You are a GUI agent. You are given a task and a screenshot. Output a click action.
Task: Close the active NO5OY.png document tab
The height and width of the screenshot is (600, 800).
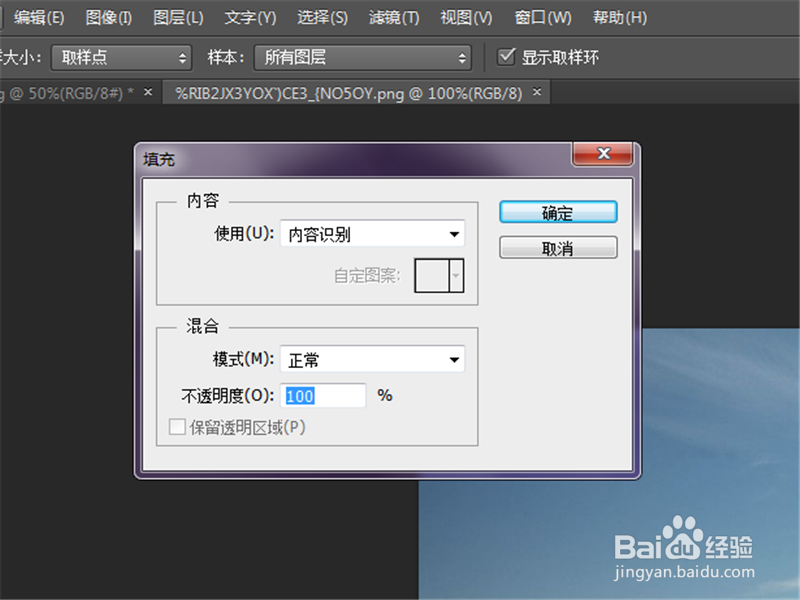537,91
